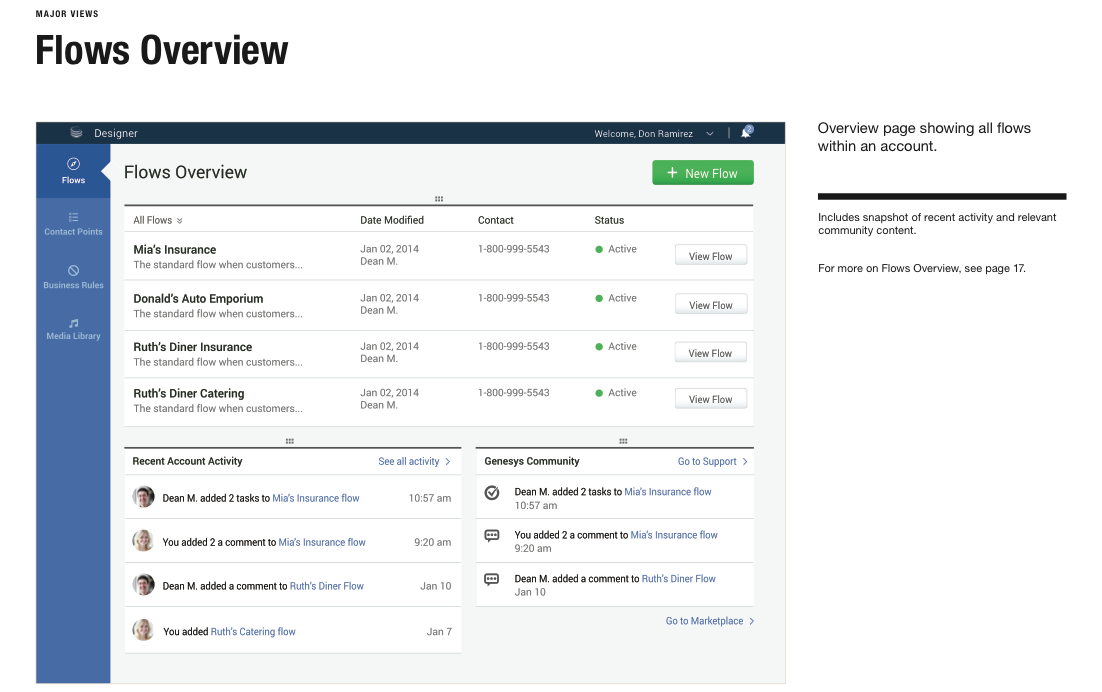This screenshot has width=1102, height=692.
Task: Expand the Welcome, Don Ramirez user dropdown
Action: click(x=710, y=133)
